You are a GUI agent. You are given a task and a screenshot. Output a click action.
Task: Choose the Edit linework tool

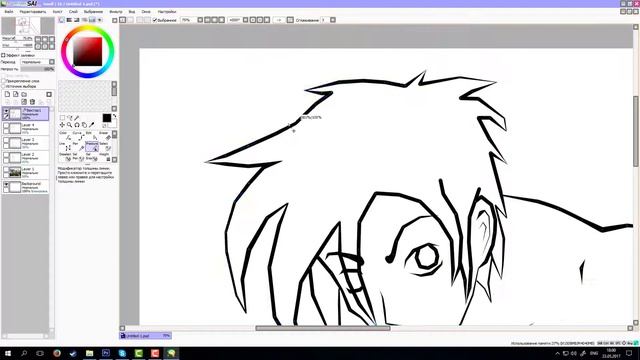tap(92, 136)
